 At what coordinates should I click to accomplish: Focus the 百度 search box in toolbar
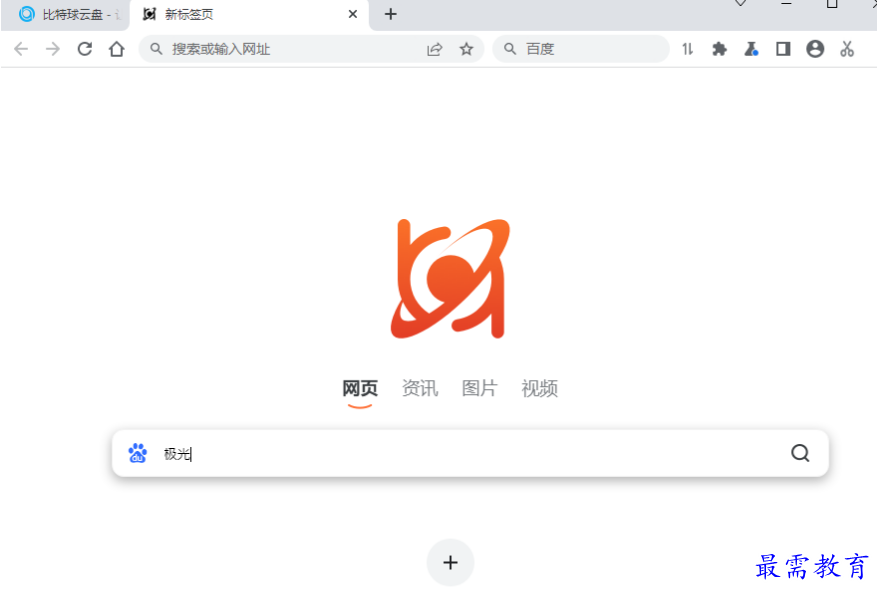[x=581, y=49]
